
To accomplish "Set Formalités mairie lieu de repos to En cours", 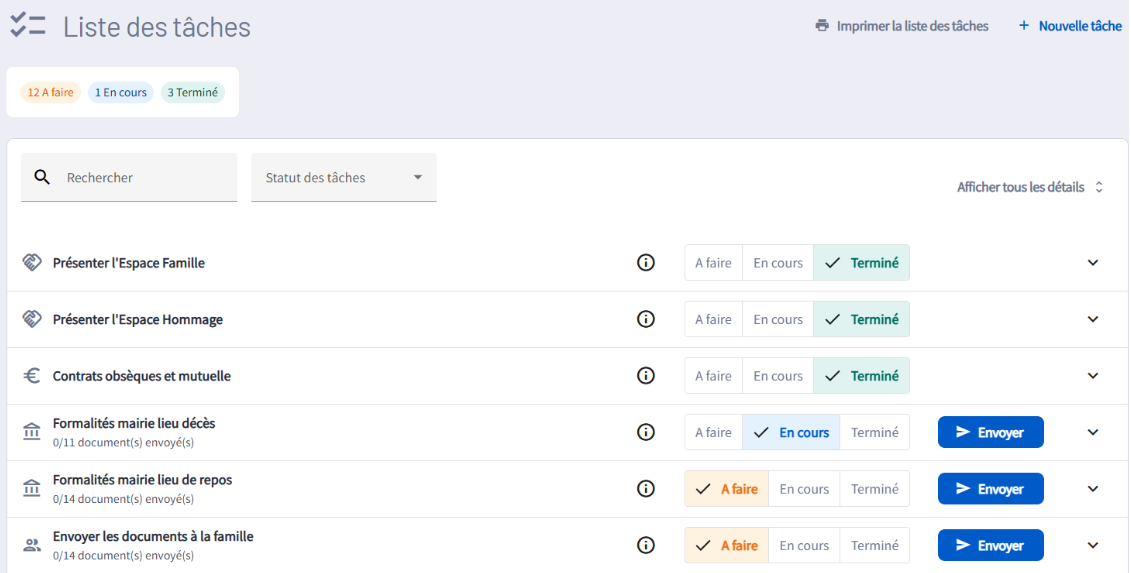I will tap(804, 489).
